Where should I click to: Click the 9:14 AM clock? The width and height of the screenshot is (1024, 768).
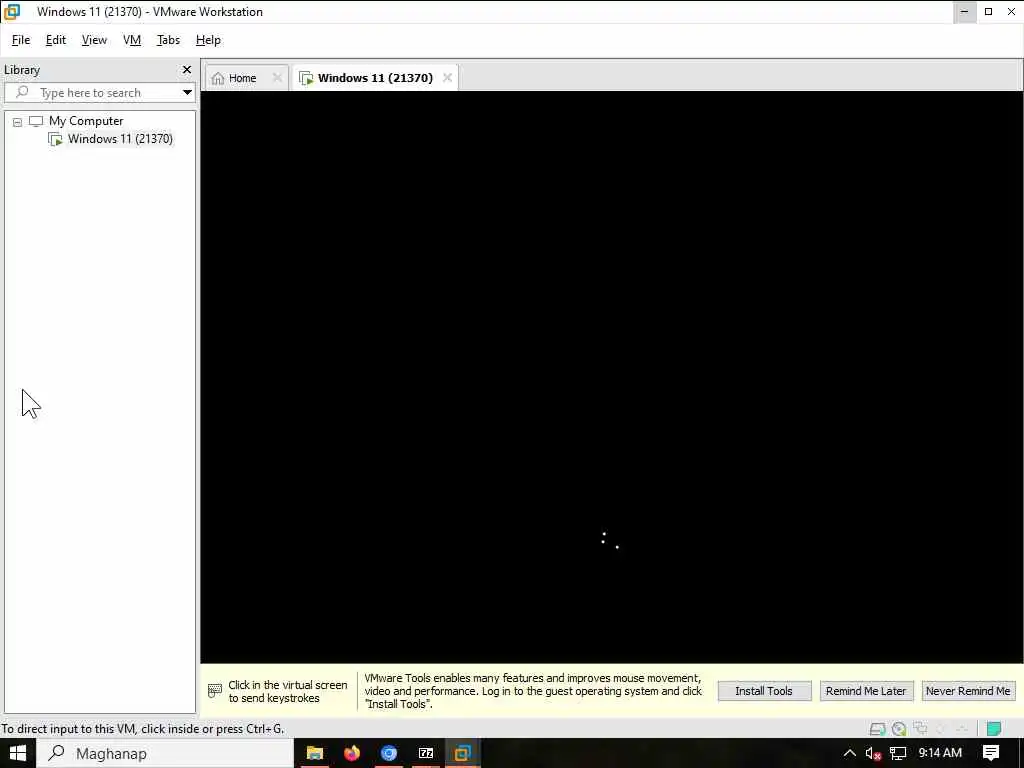pos(940,753)
